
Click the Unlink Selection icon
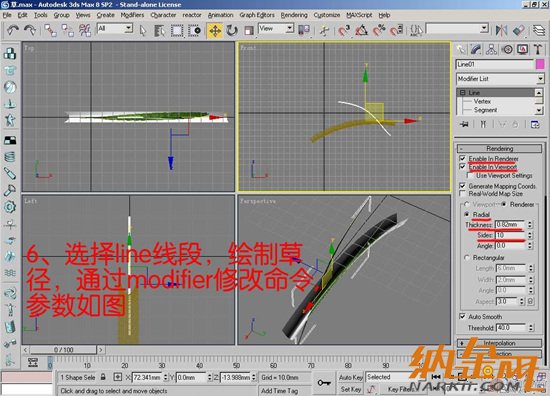67,30
